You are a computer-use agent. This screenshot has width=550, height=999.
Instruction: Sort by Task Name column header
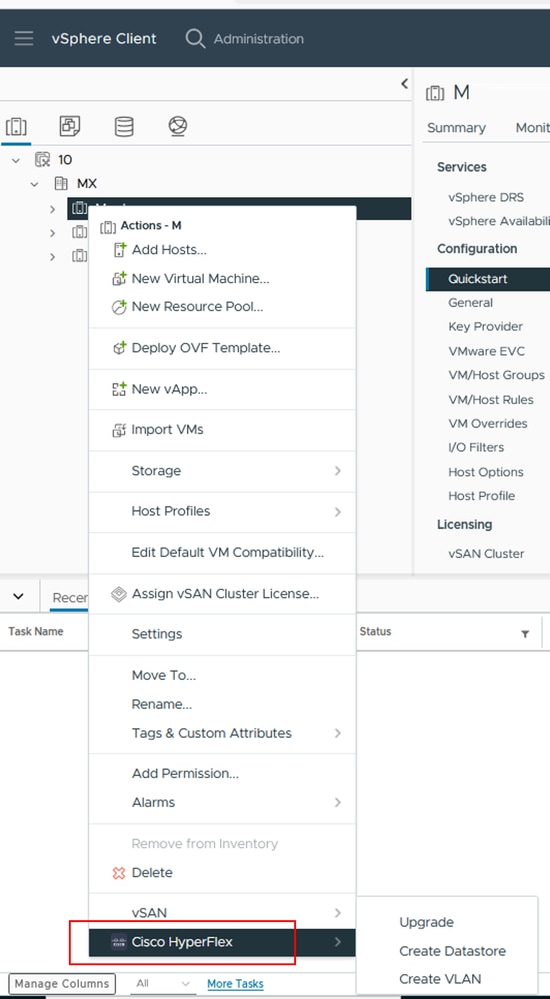pos(36,631)
